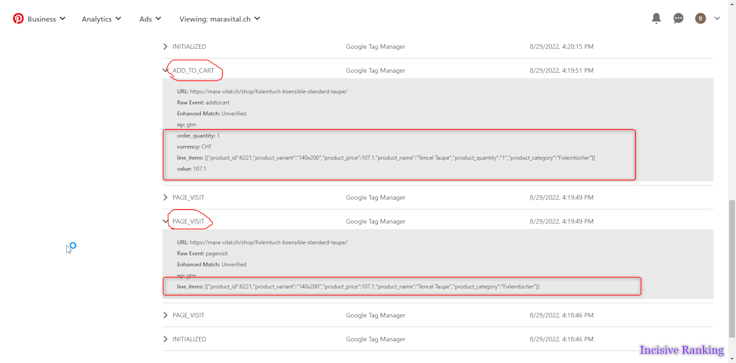Open the Viewing: maravital.ch account switcher
This screenshot has height=363, width=736.
[220, 19]
